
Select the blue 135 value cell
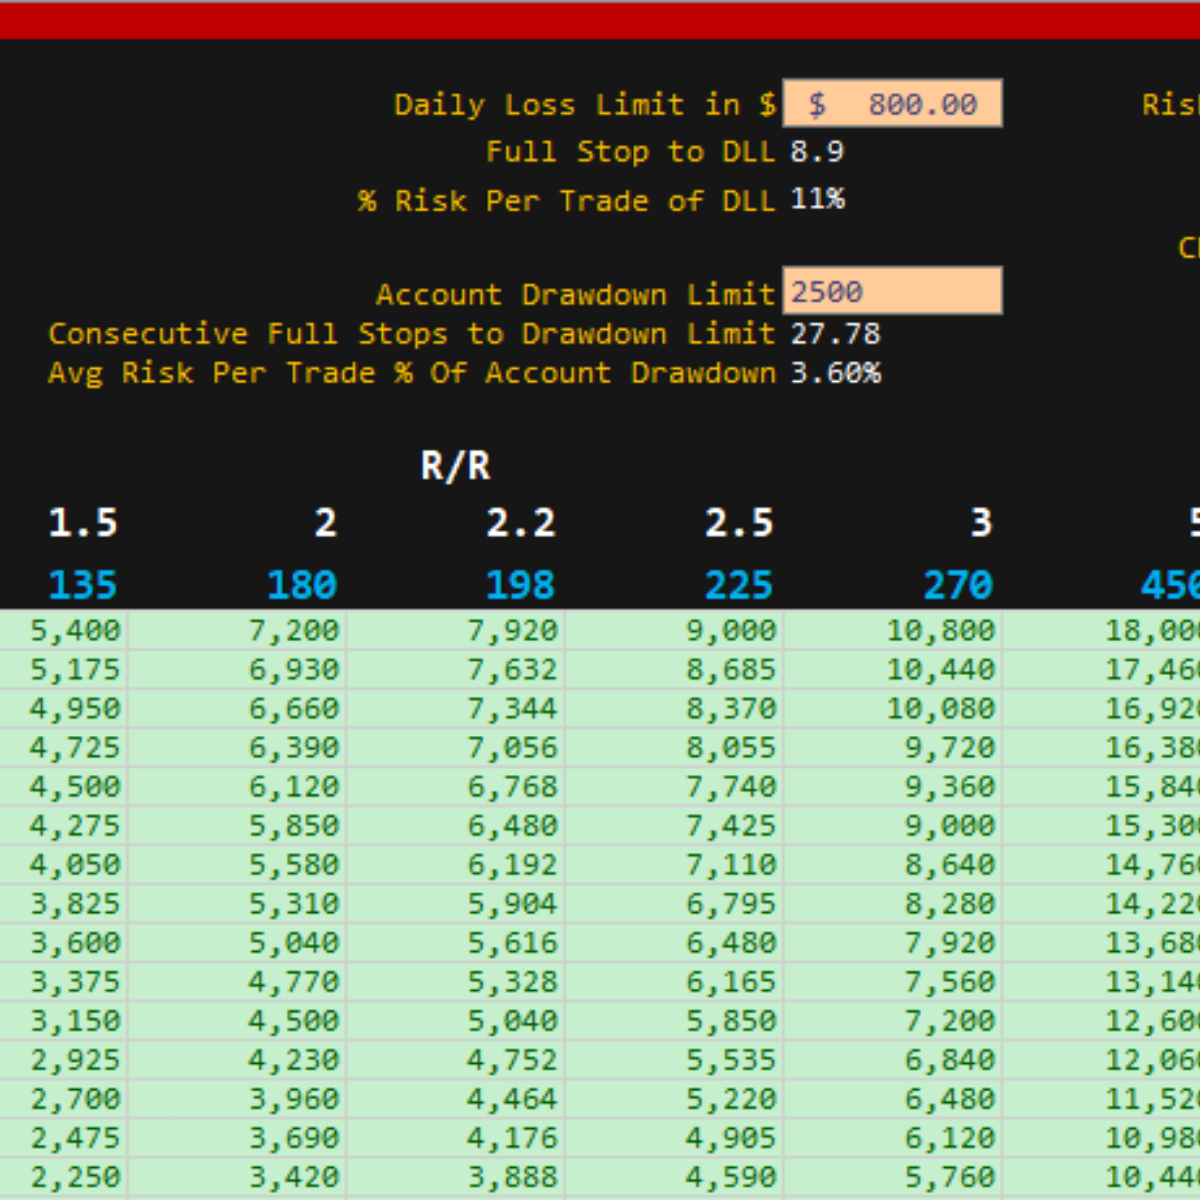coord(83,584)
